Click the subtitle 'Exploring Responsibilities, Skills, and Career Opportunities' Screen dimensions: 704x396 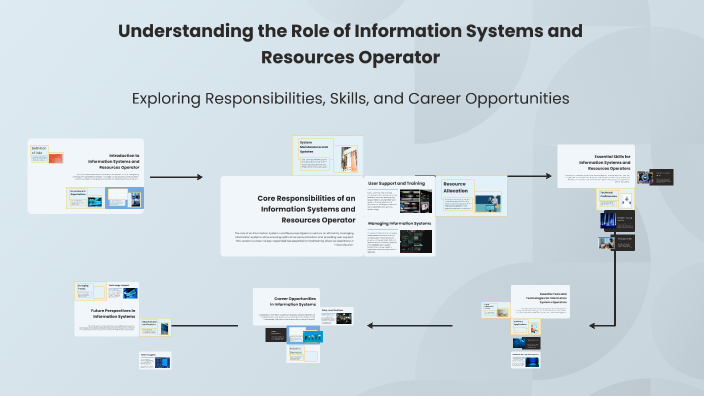tap(350, 98)
